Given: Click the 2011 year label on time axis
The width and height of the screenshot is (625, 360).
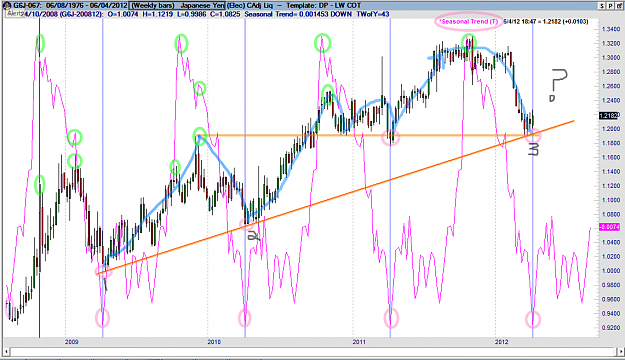Looking at the screenshot, I should (359, 342).
